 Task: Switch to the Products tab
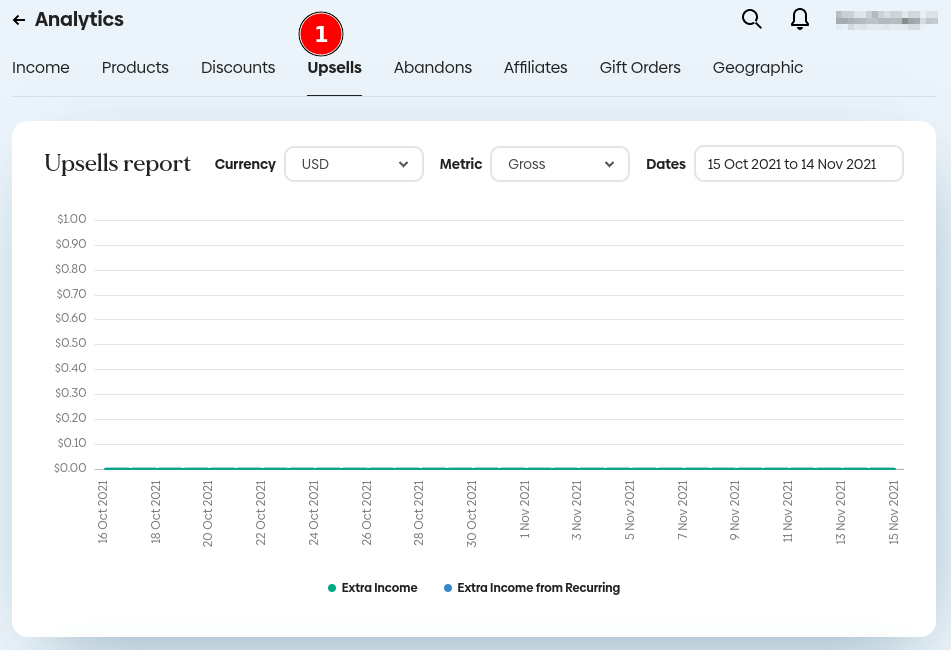pyautogui.click(x=135, y=68)
